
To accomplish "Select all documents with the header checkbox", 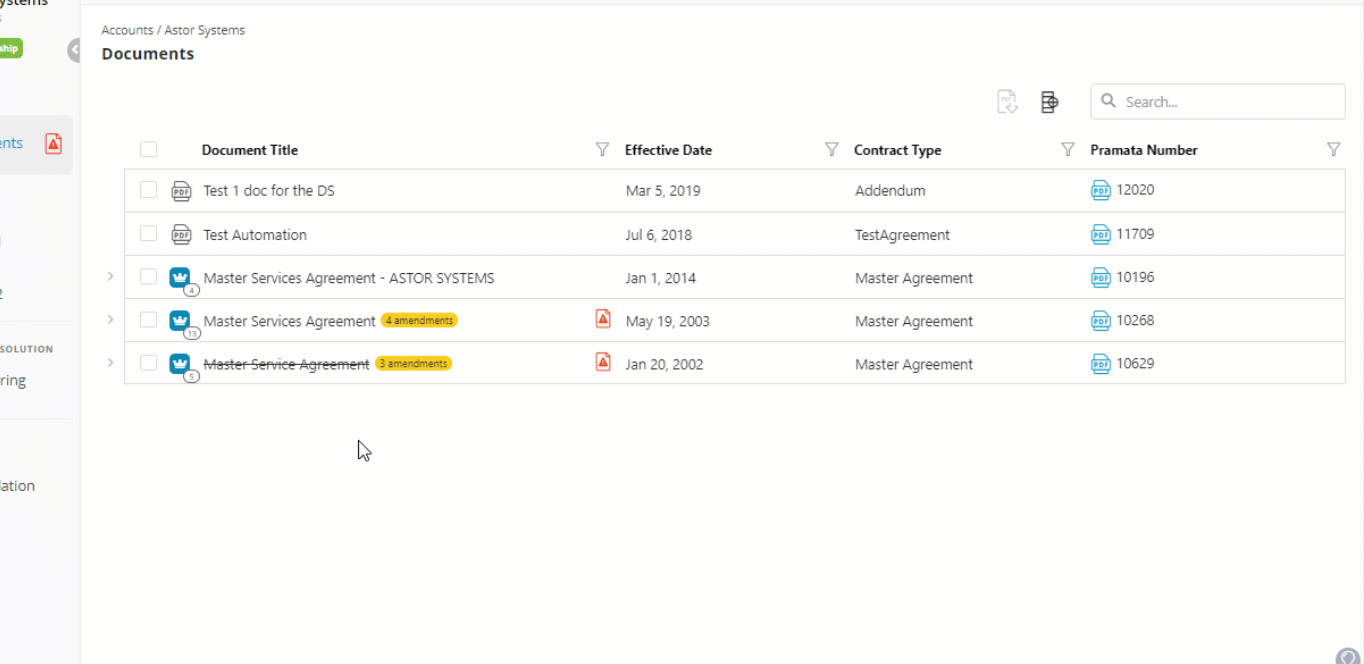I will [148, 150].
